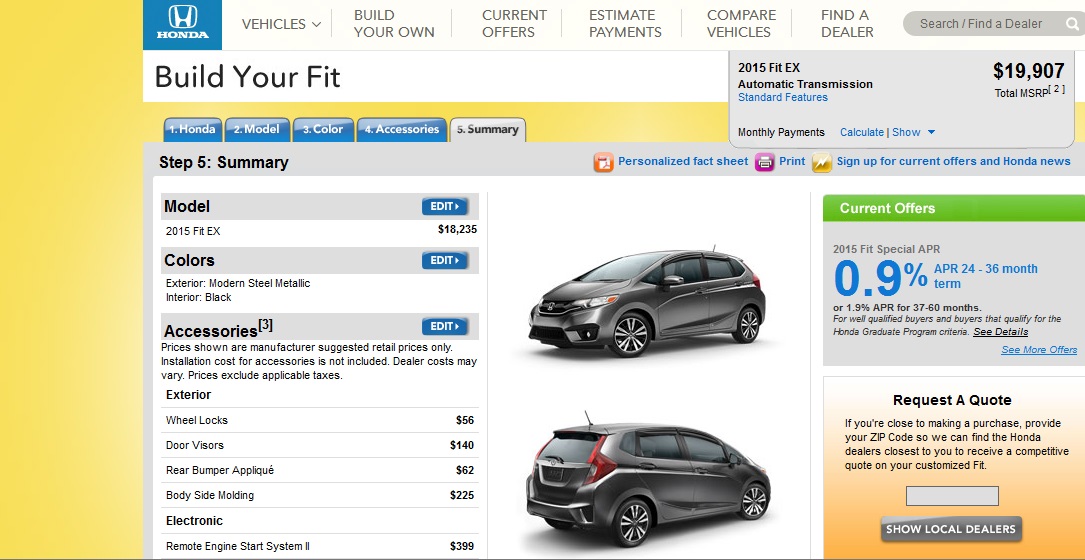1085x560 pixels.
Task: Click Show Local Dealers button
Action: 951,529
